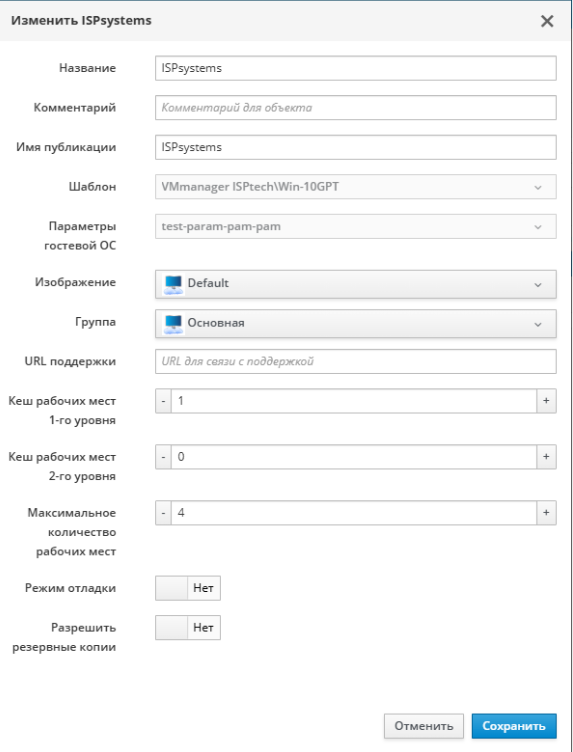Expand the Изображение Default dropdown
Viewport: 573px width, 752px height.
pos(356,284)
